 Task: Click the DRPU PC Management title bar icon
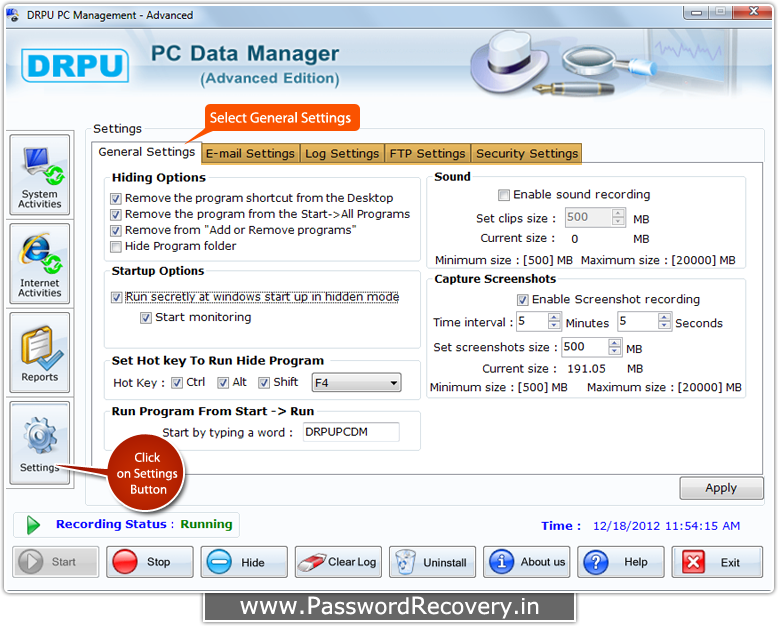pos(13,15)
